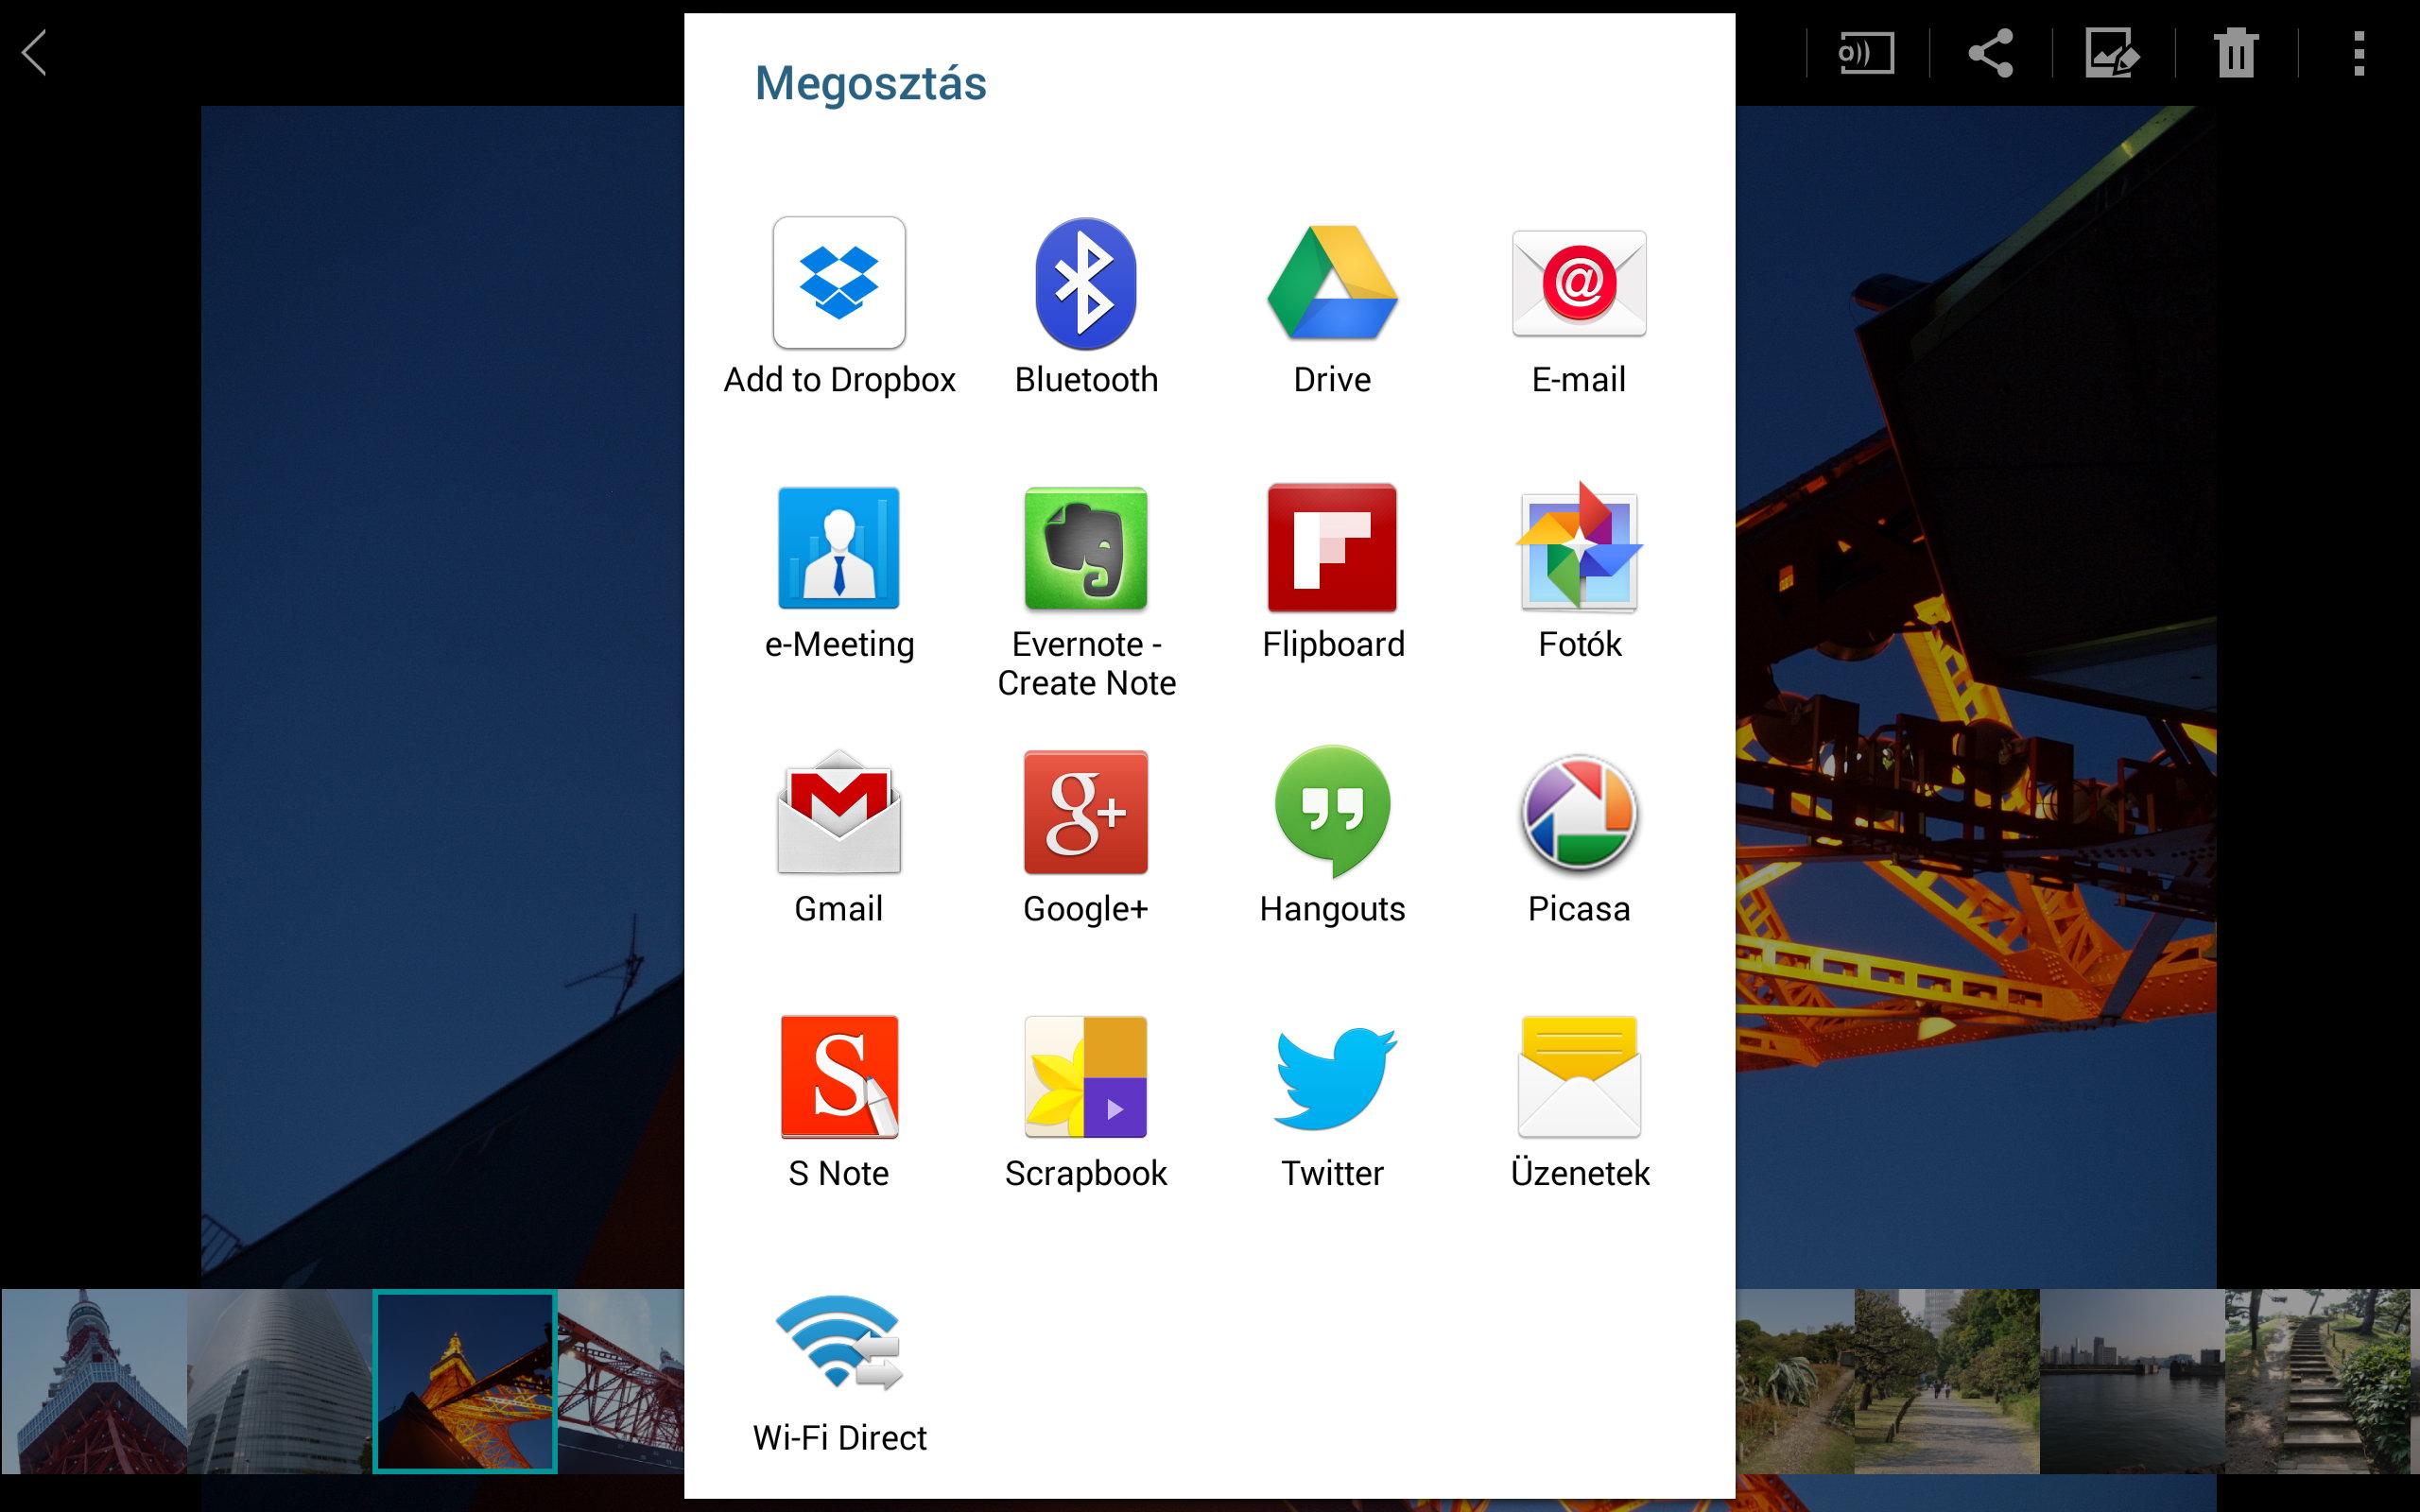Screen dimensions: 2420x1512
Task: Open the red tower lattice thumbnail
Action: (x=621, y=1381)
